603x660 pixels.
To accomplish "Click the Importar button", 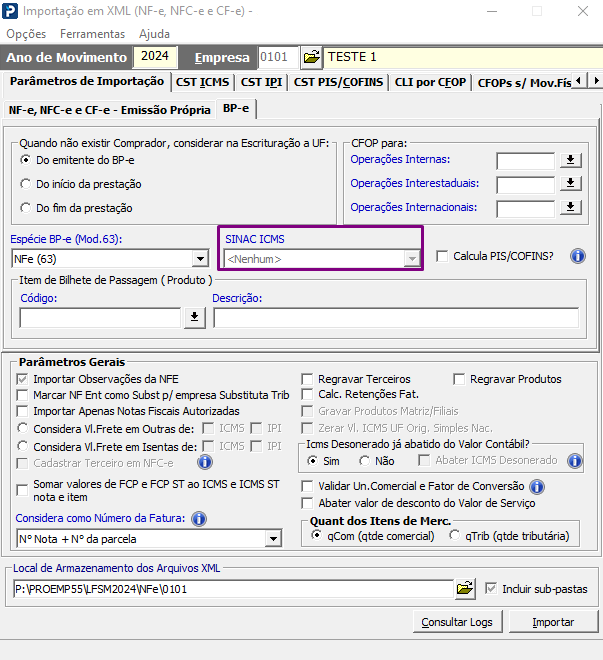I will point(553,622).
